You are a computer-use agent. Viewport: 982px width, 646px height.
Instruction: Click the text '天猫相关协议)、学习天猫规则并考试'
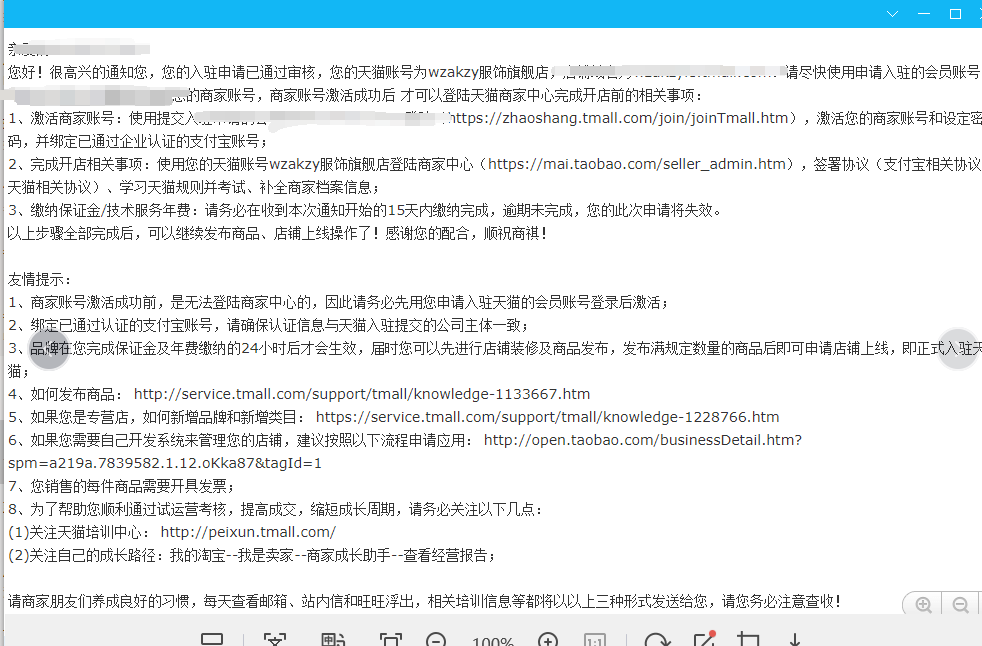point(194,187)
